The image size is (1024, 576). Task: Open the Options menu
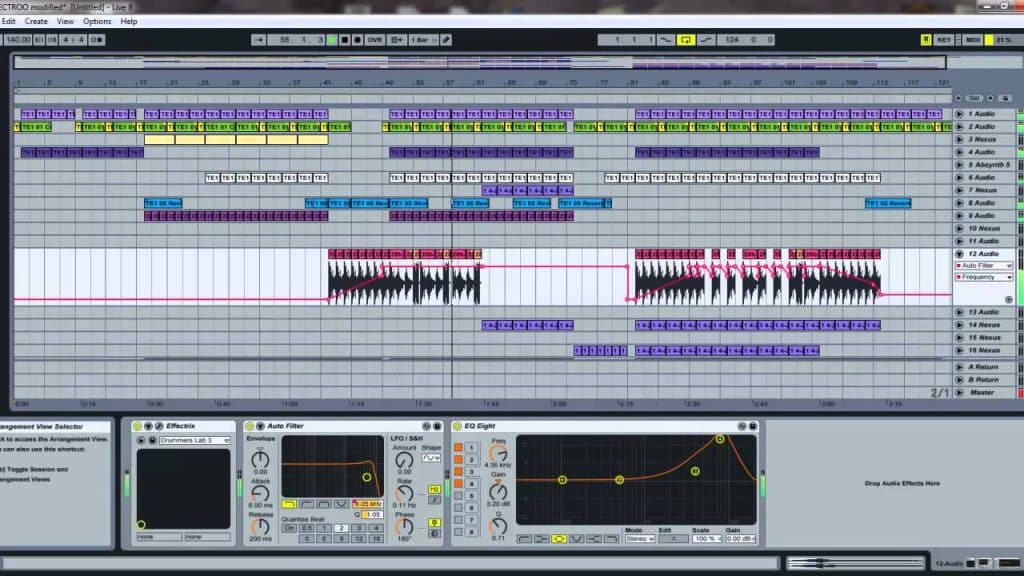[x=97, y=22]
